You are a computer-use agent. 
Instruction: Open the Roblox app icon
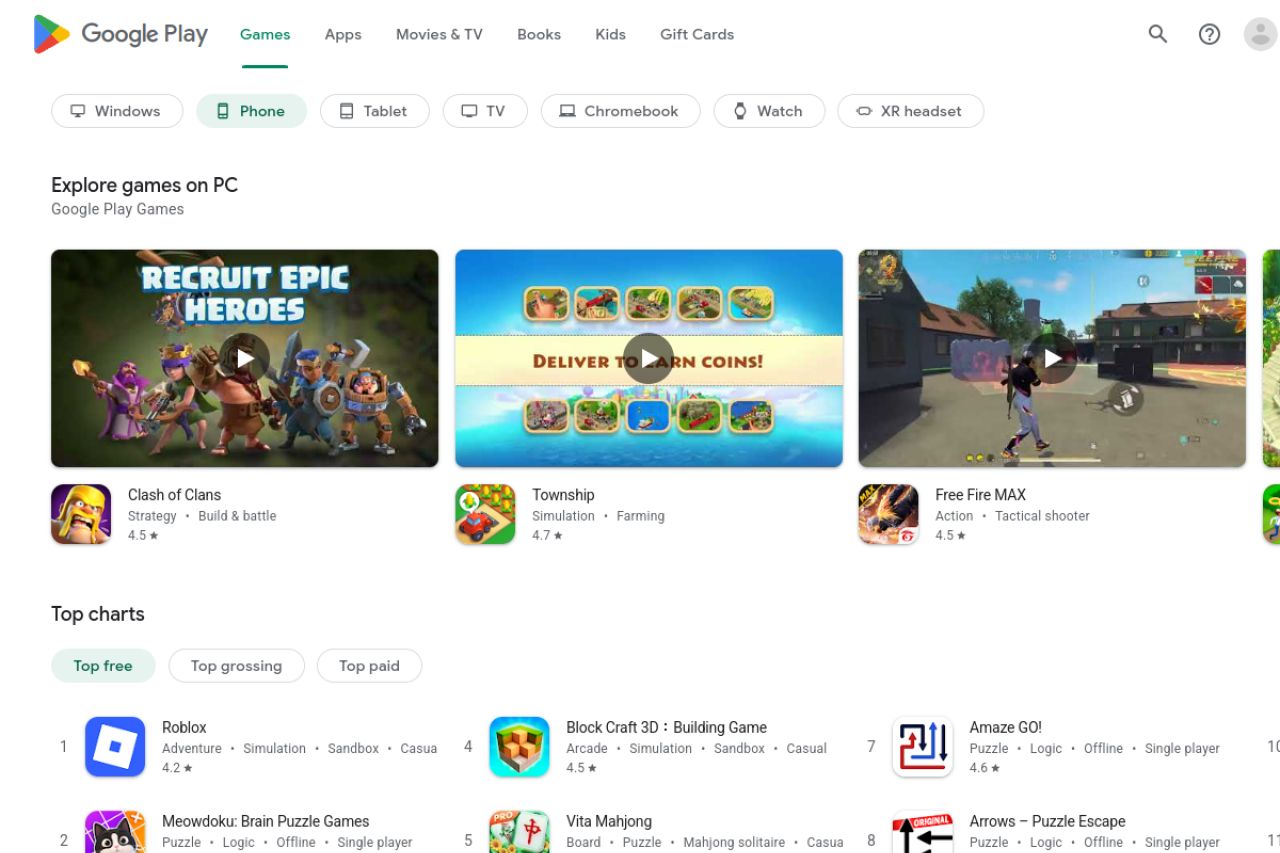[x=115, y=747]
